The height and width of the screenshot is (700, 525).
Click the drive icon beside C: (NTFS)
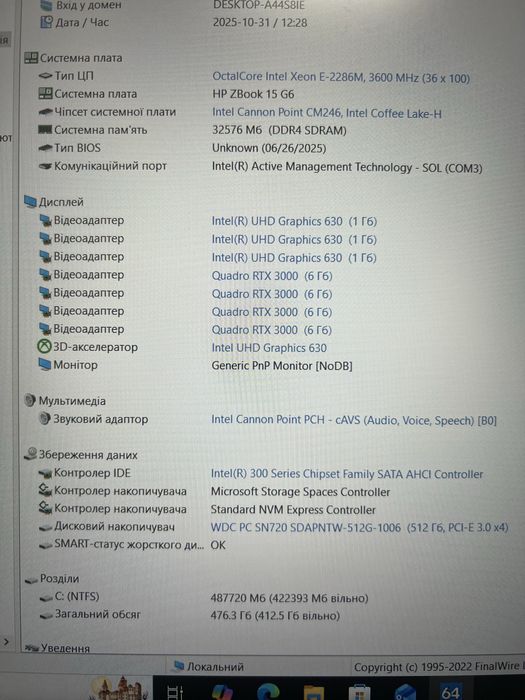click(x=46, y=597)
